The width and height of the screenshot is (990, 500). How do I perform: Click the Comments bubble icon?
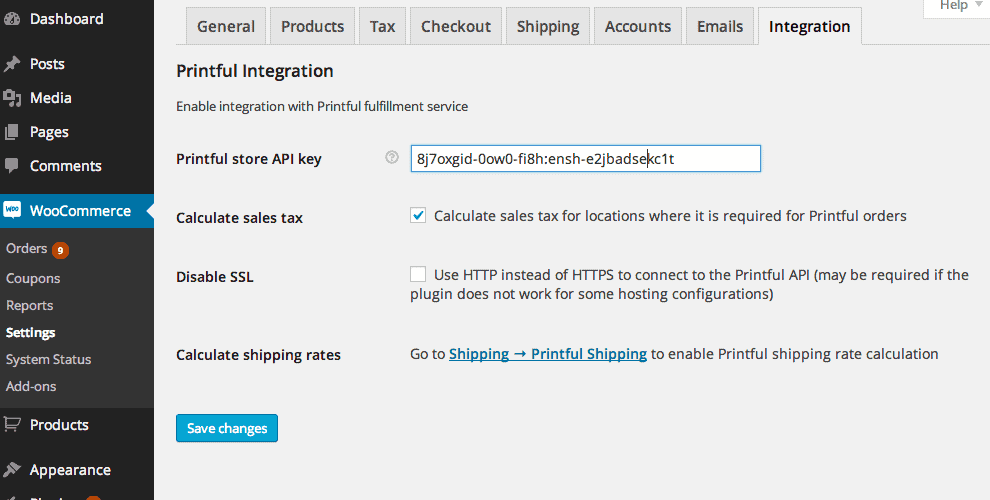coord(12,165)
